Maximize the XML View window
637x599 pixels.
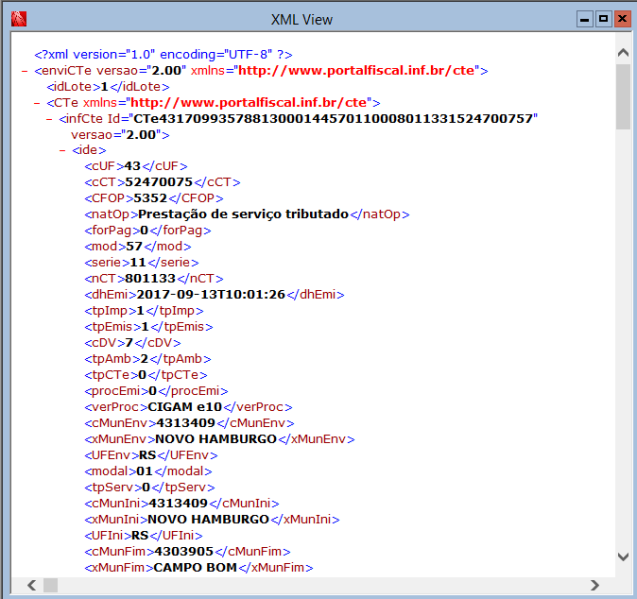click(603, 19)
